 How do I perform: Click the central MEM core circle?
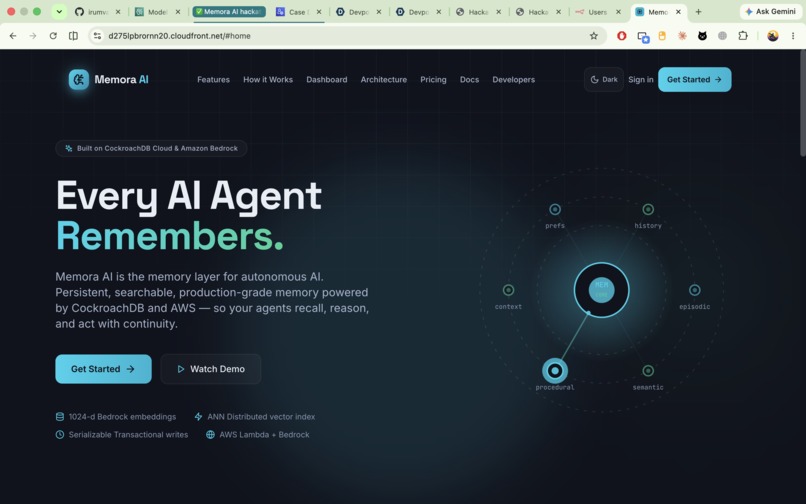coord(601,290)
